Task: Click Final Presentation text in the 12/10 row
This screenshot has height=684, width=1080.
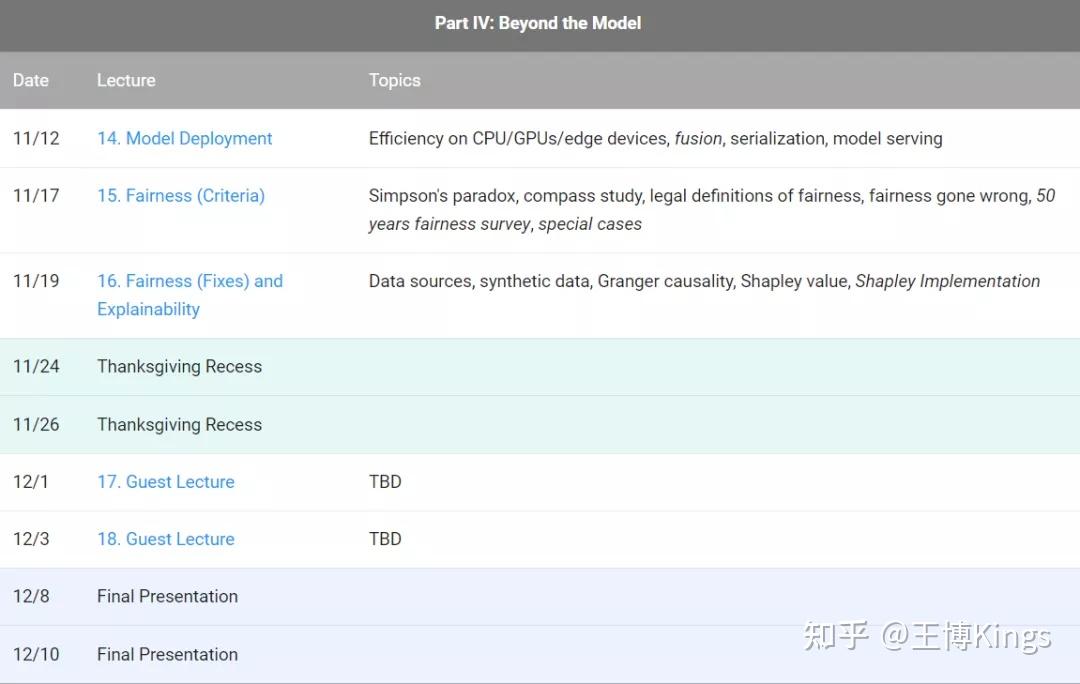Action: pos(167,654)
